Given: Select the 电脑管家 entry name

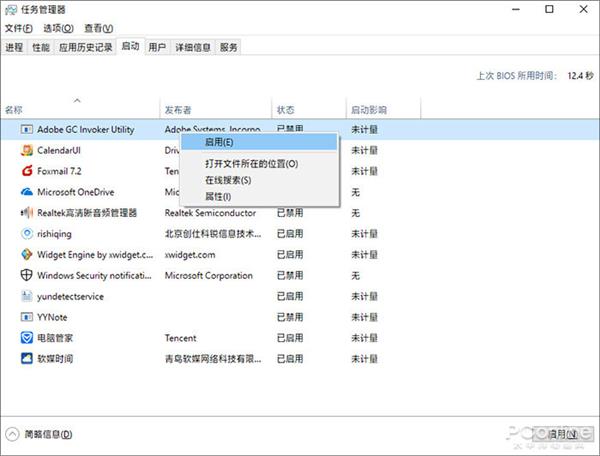Looking at the screenshot, I should point(55,338).
